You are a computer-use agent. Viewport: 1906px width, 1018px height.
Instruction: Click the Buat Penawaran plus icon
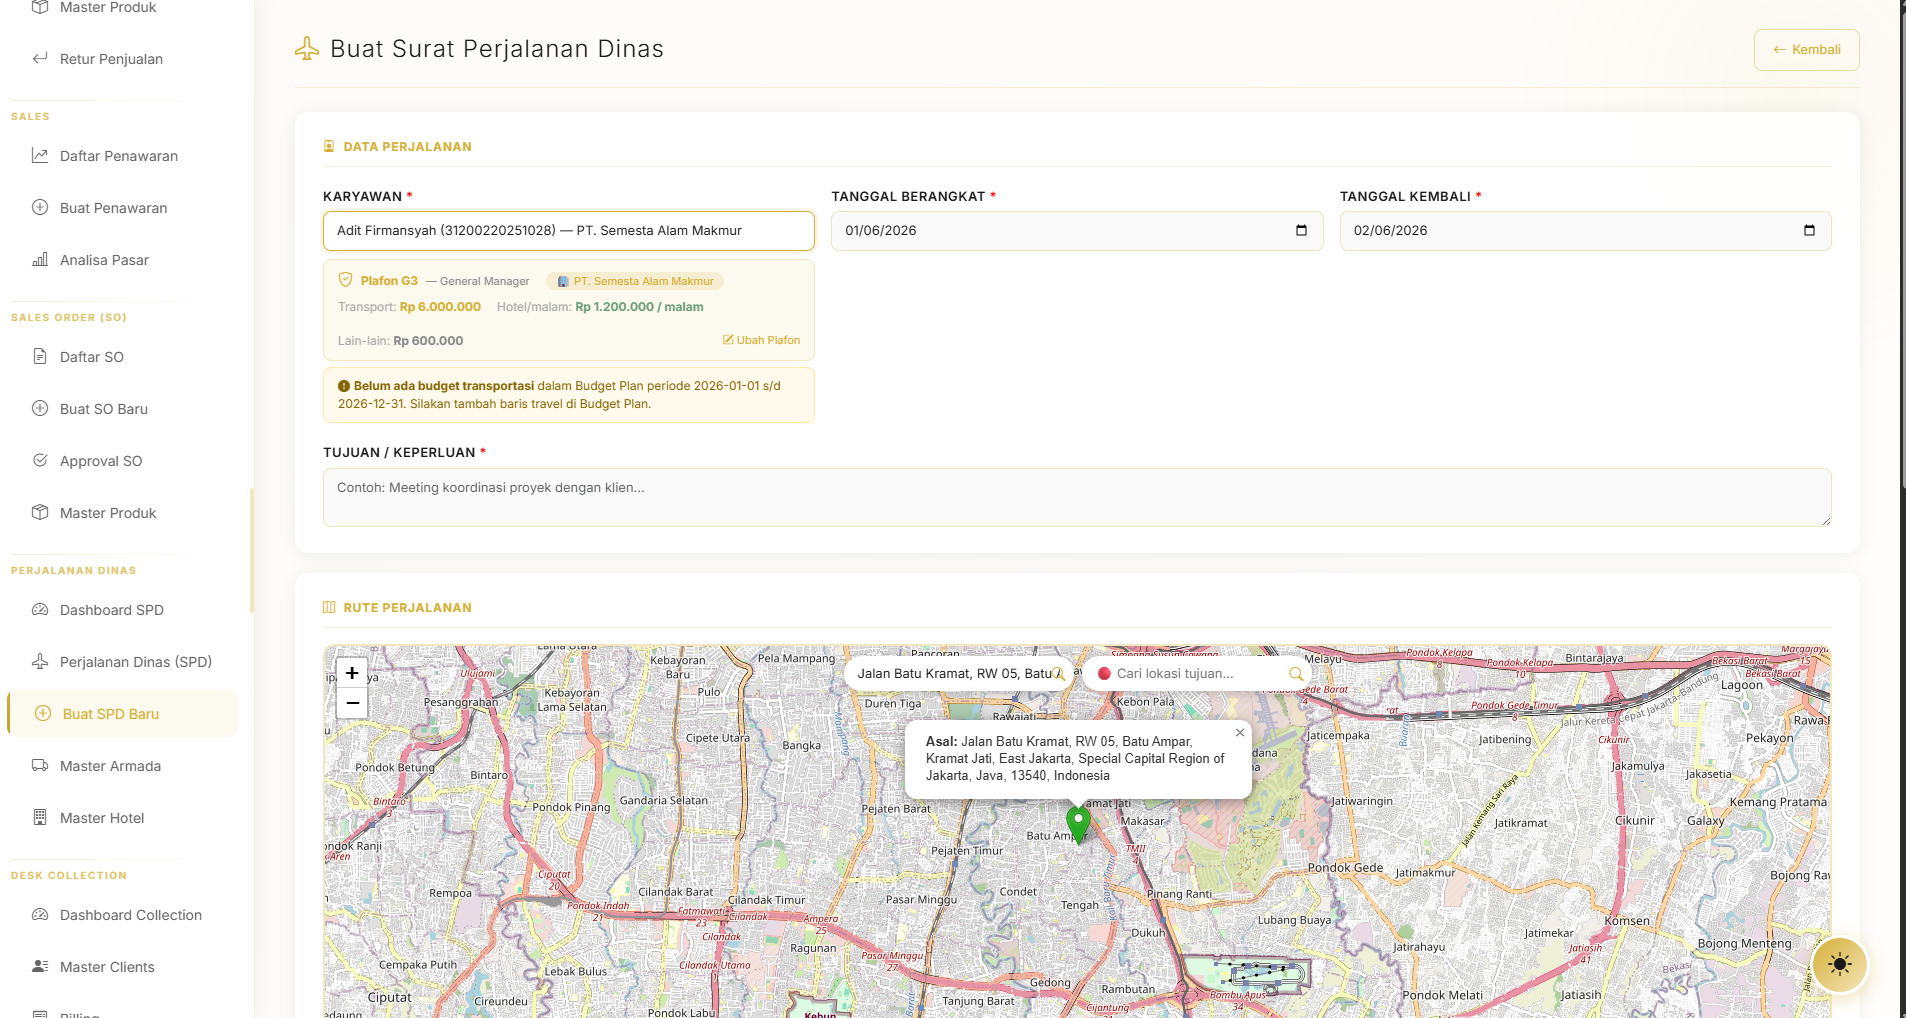coord(40,208)
